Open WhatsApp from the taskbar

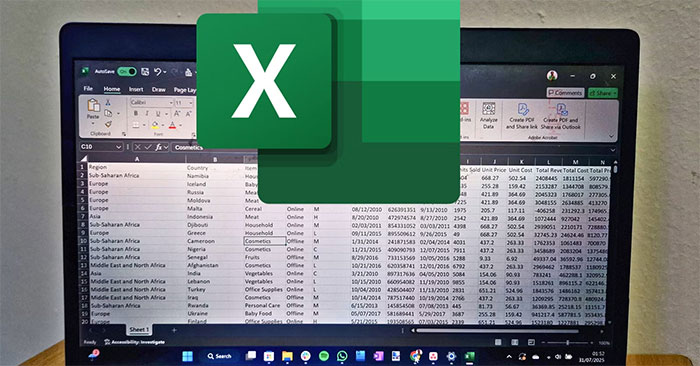tap(342, 356)
